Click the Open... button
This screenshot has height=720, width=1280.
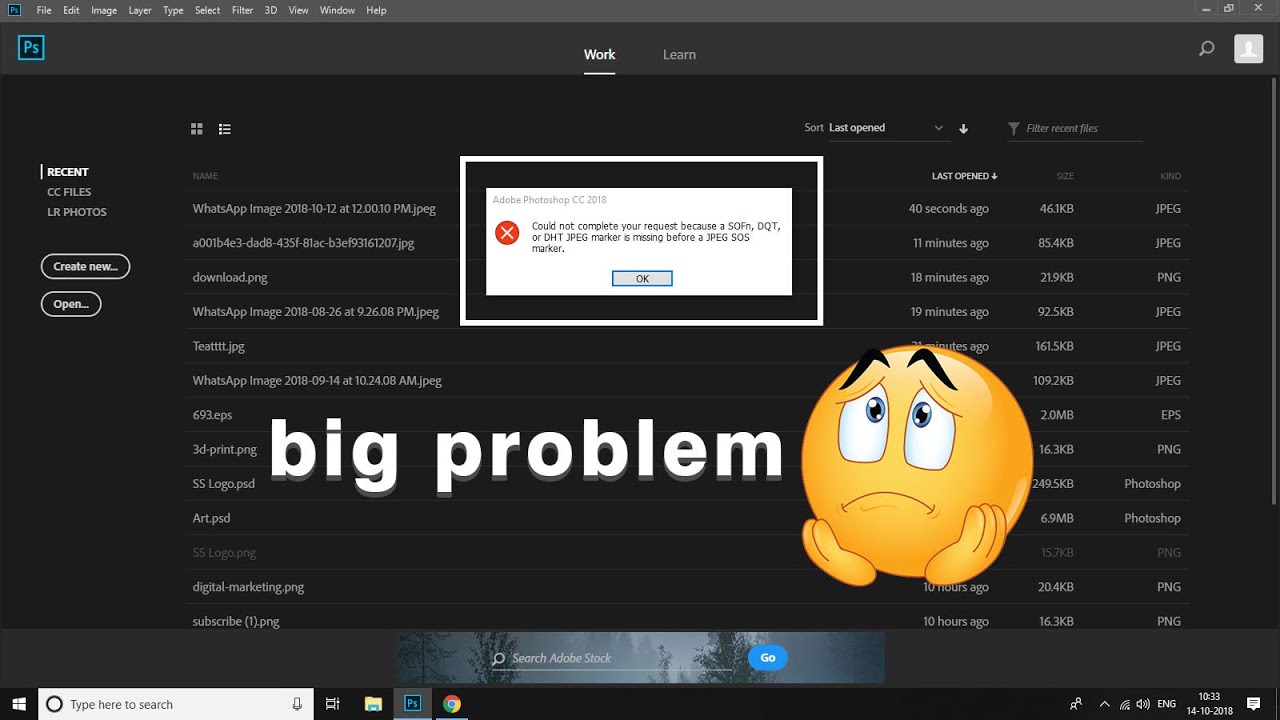(71, 304)
